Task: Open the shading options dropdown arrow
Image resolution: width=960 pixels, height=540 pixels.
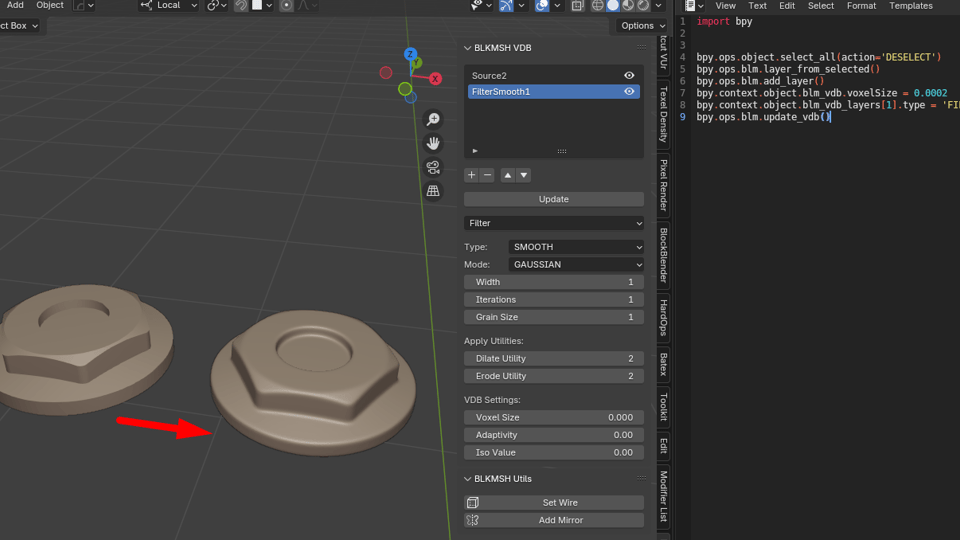Action: pos(658,6)
